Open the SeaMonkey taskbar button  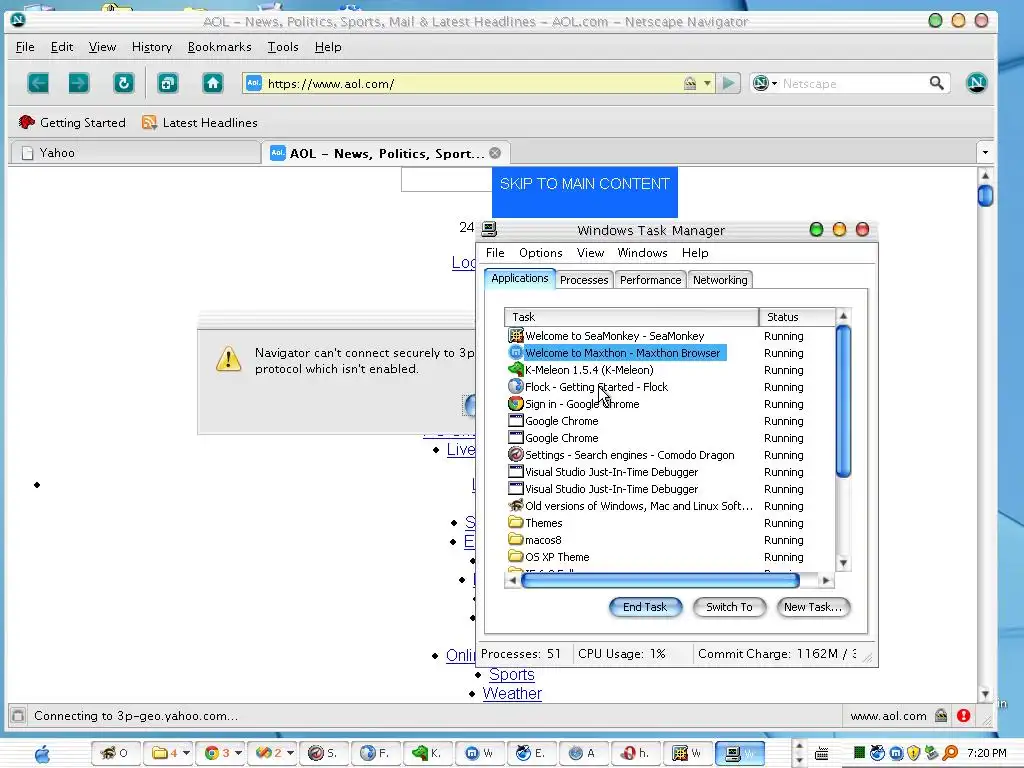click(687, 753)
